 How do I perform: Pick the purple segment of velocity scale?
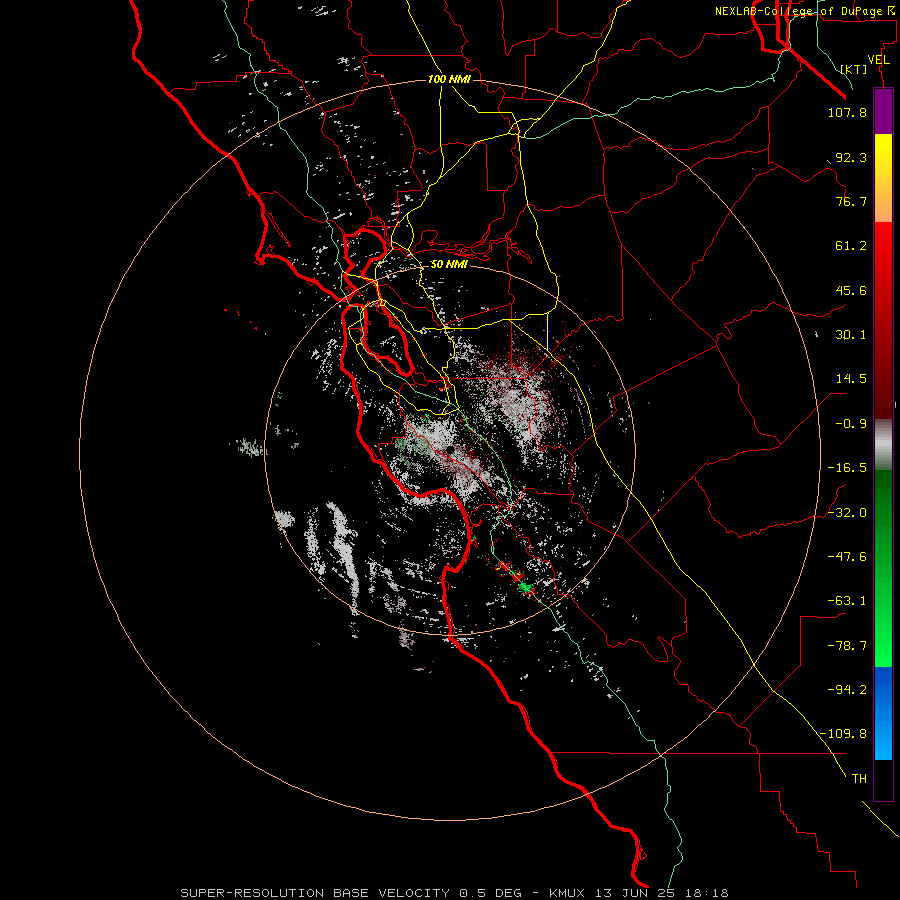pos(883,111)
